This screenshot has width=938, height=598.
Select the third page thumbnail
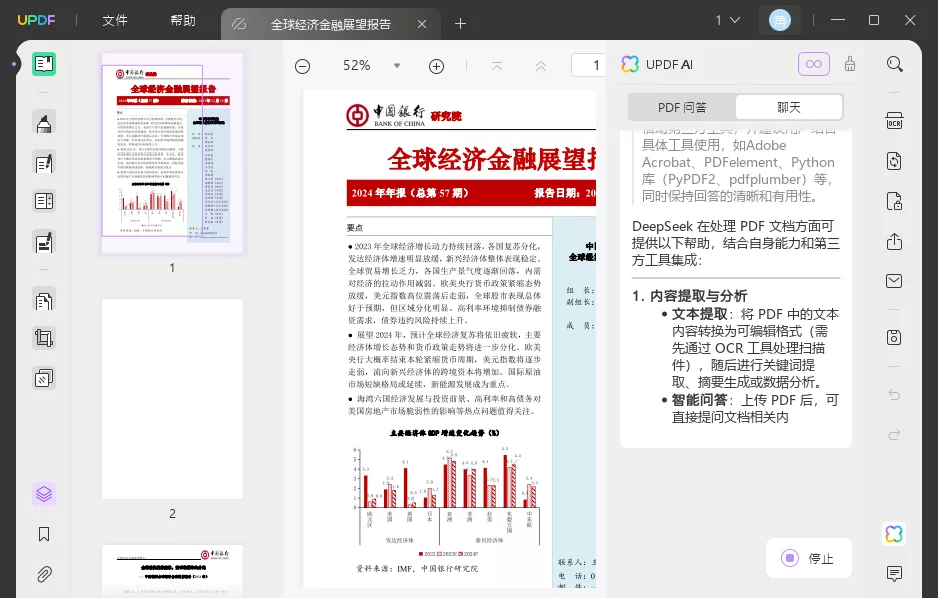tap(172, 570)
